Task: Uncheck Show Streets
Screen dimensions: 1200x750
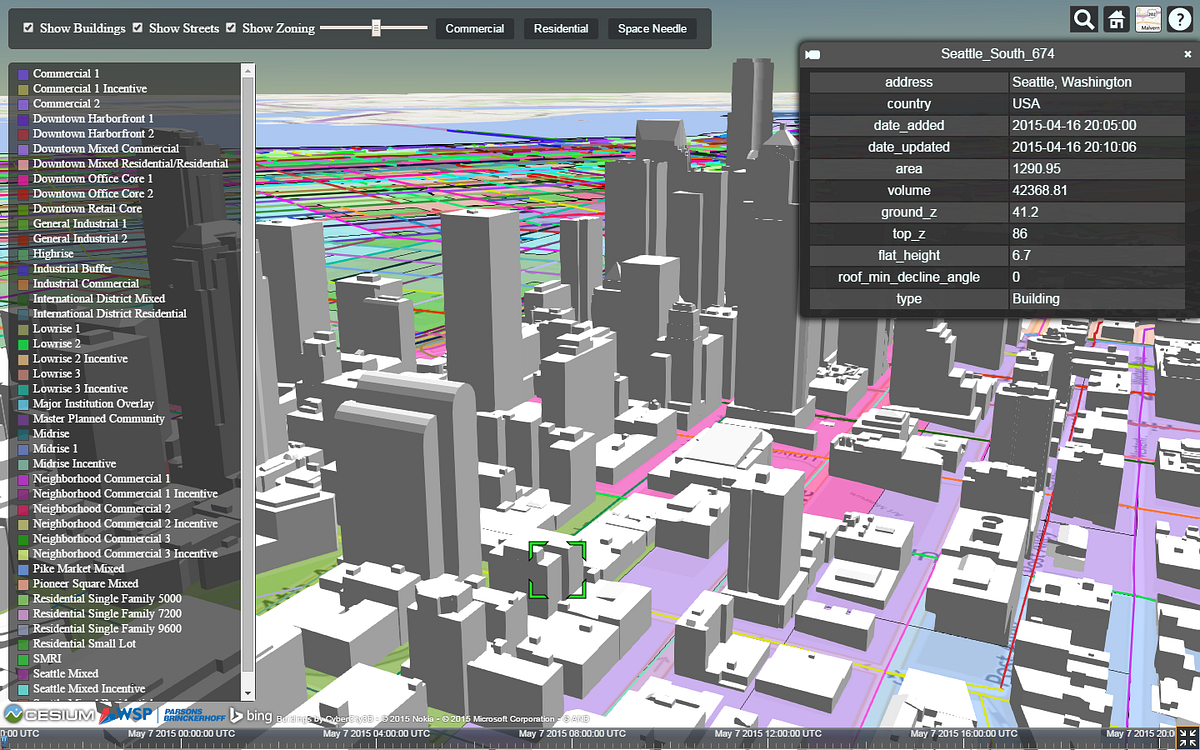Action: pos(136,28)
